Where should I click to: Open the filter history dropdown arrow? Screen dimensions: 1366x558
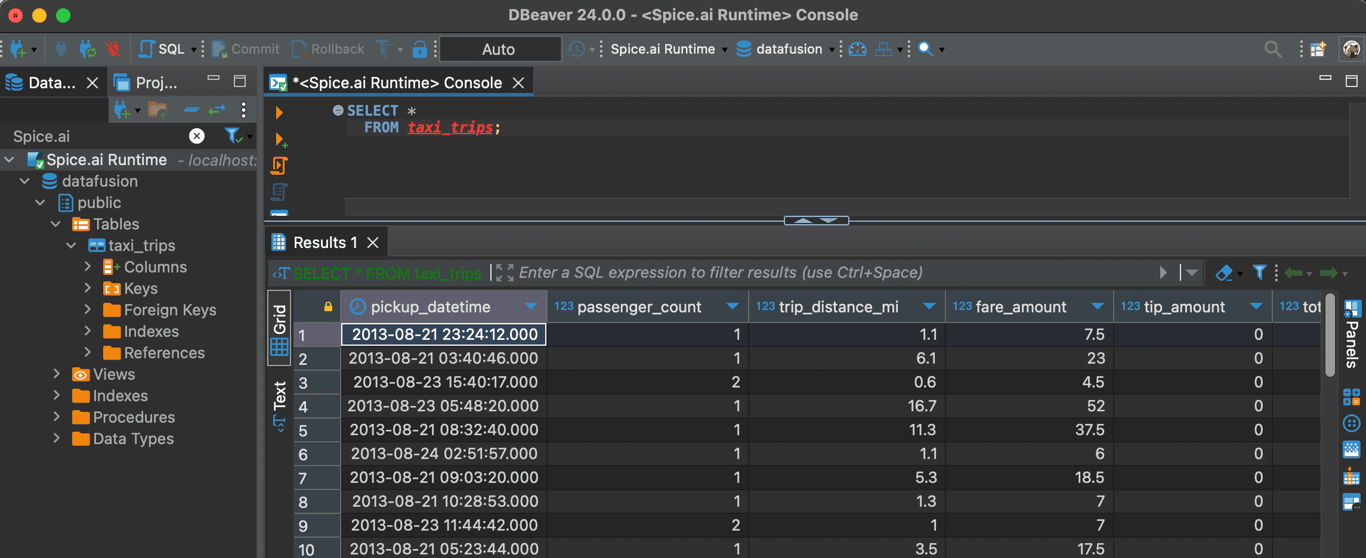click(x=1192, y=273)
